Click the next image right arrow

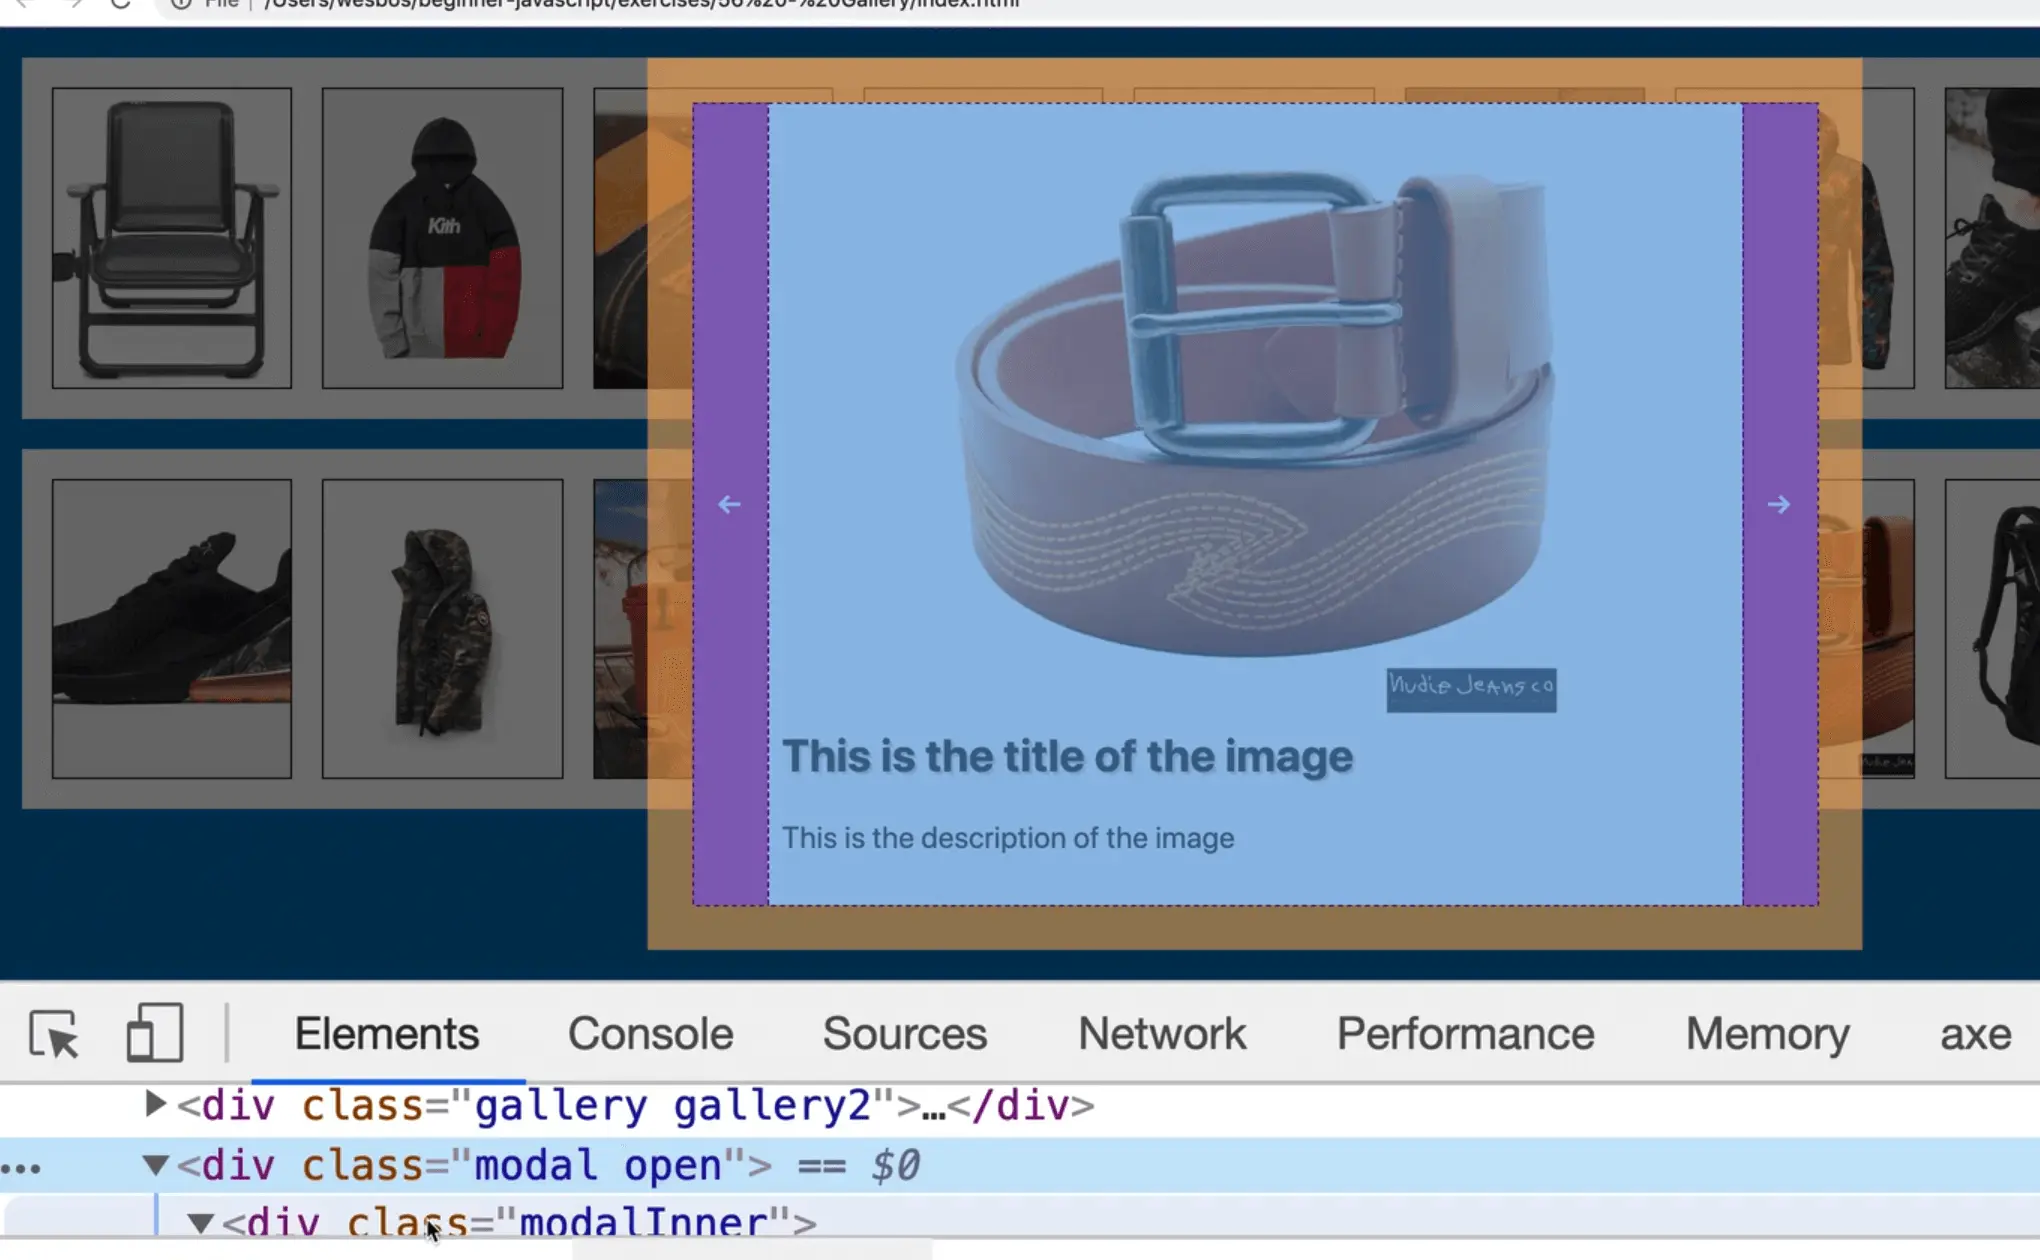coord(1778,505)
